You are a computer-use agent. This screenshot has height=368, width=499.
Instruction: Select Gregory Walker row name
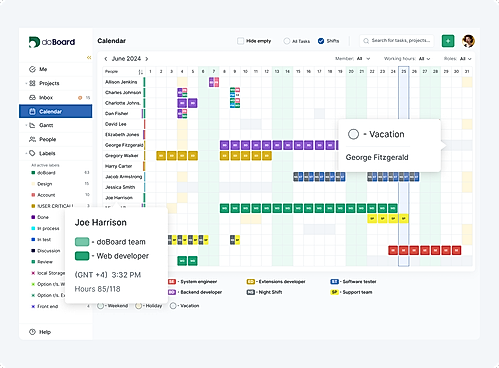coord(122,156)
